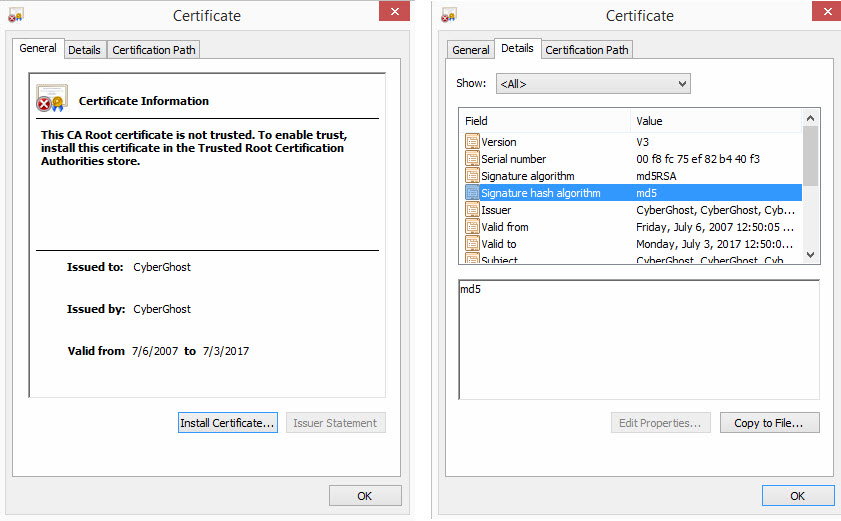This screenshot has height=521, width=841.
Task: Click the Install Certificate... button
Action: pyautogui.click(x=227, y=423)
